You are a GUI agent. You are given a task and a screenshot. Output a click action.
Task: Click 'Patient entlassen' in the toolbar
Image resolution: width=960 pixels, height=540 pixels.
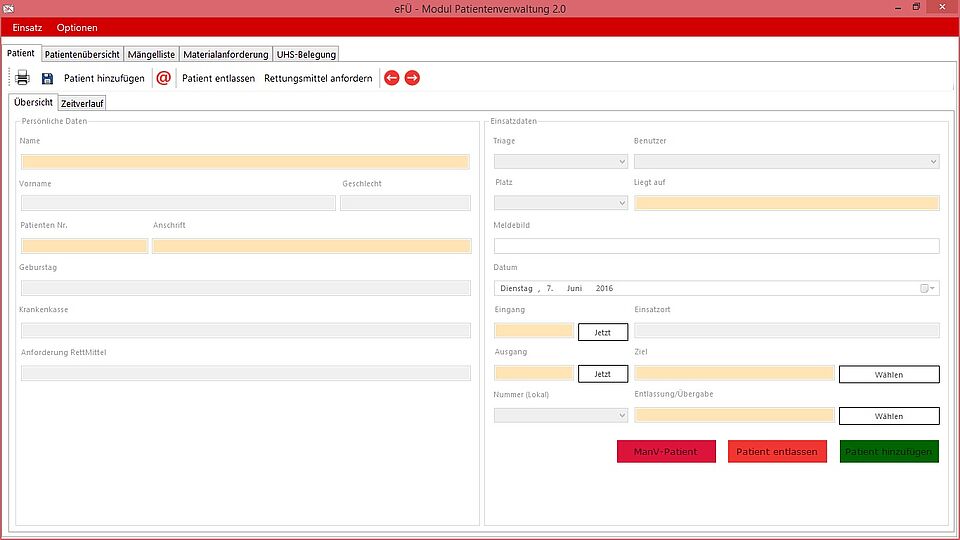pyautogui.click(x=219, y=78)
